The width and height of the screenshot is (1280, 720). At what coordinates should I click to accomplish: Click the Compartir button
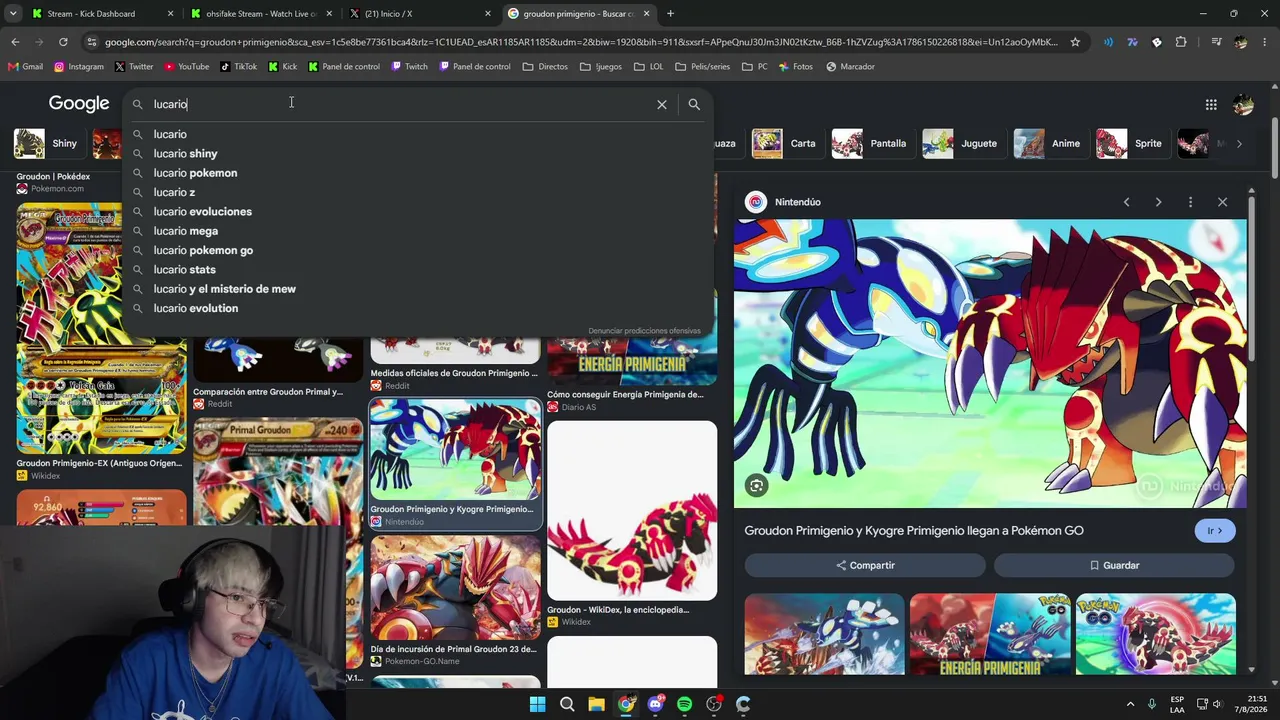tap(865, 565)
